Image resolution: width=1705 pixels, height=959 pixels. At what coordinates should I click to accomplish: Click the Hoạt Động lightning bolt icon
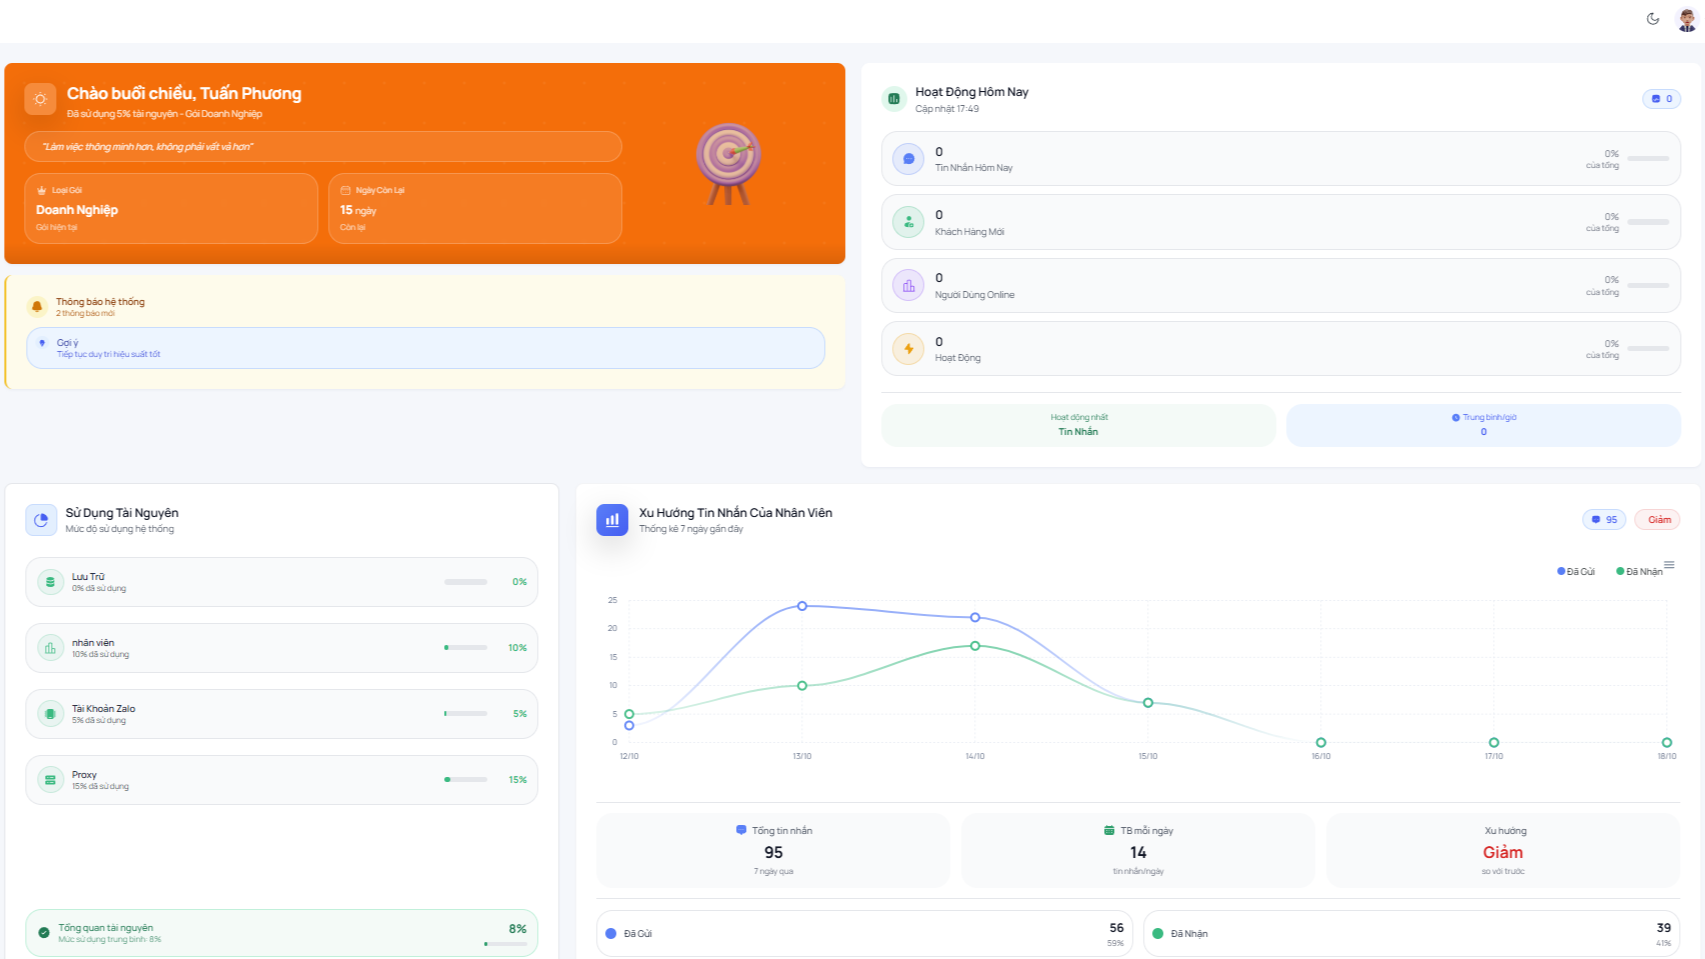pos(908,349)
